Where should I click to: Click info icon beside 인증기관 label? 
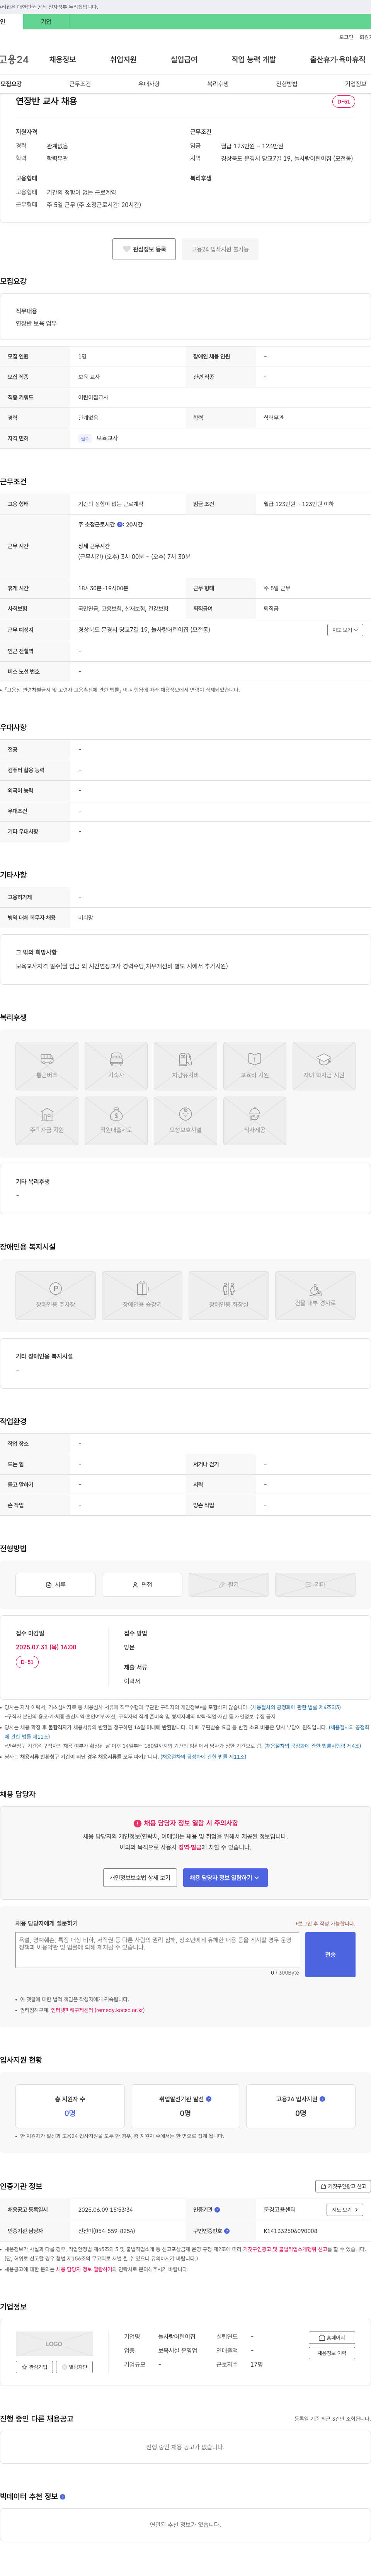pyautogui.click(x=217, y=2209)
